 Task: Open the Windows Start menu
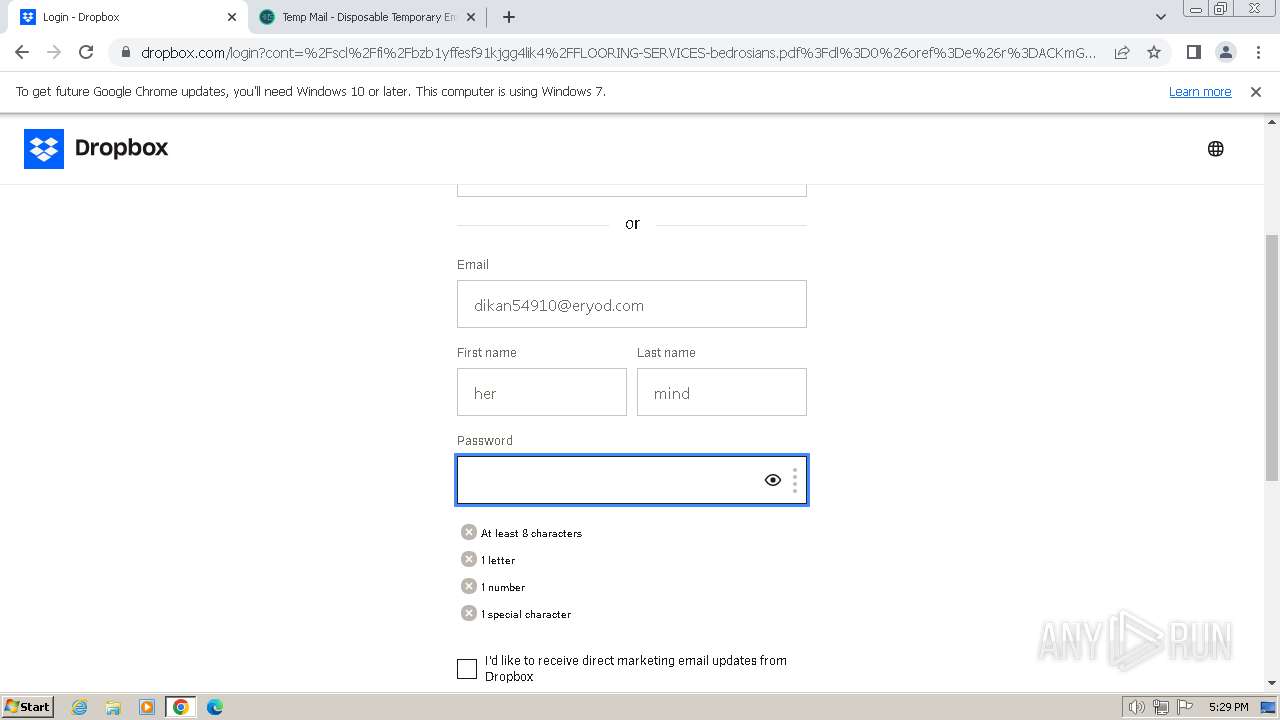(28, 707)
